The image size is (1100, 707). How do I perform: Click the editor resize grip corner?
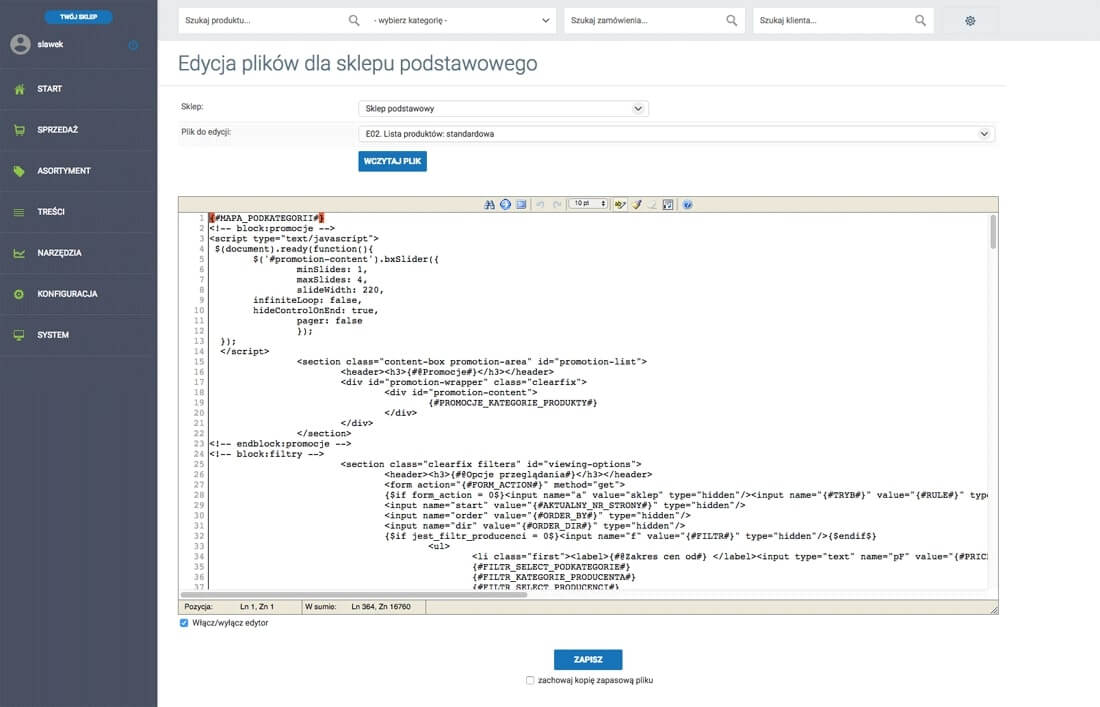pos(994,610)
